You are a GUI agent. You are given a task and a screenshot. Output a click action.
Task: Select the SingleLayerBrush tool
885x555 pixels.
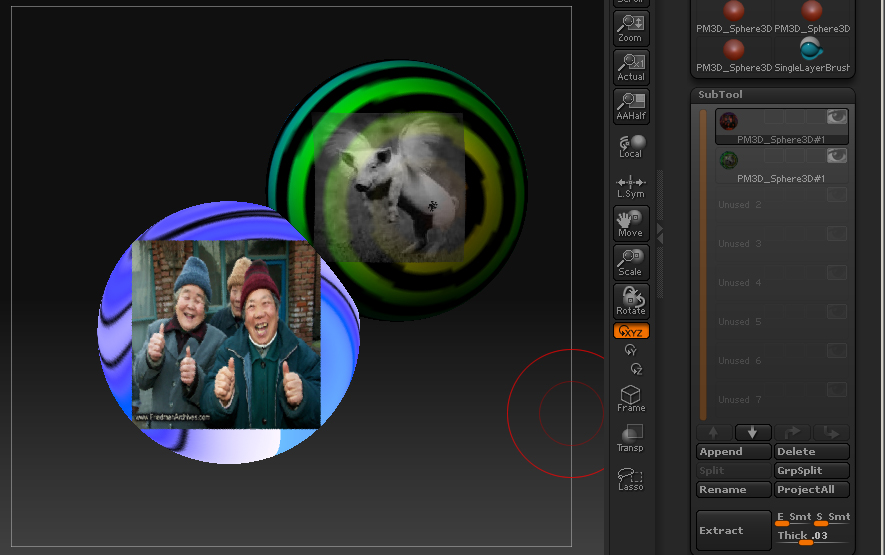click(811, 54)
